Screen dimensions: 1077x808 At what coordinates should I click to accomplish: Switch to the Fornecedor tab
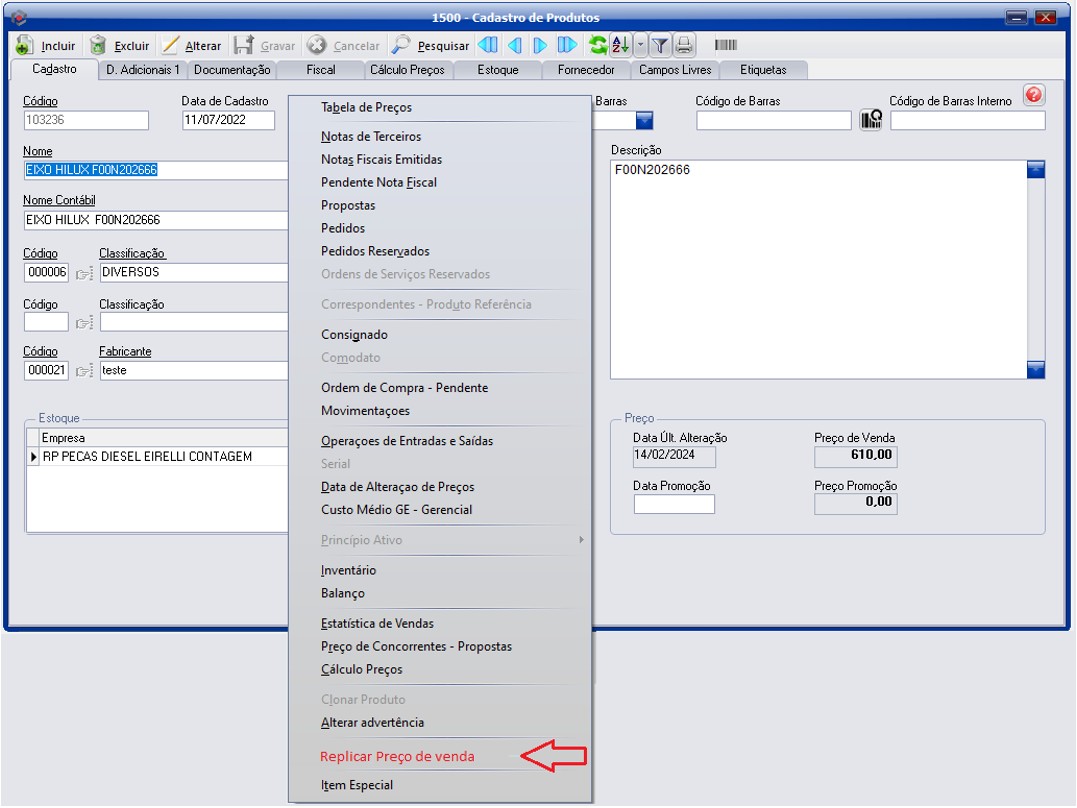point(585,70)
